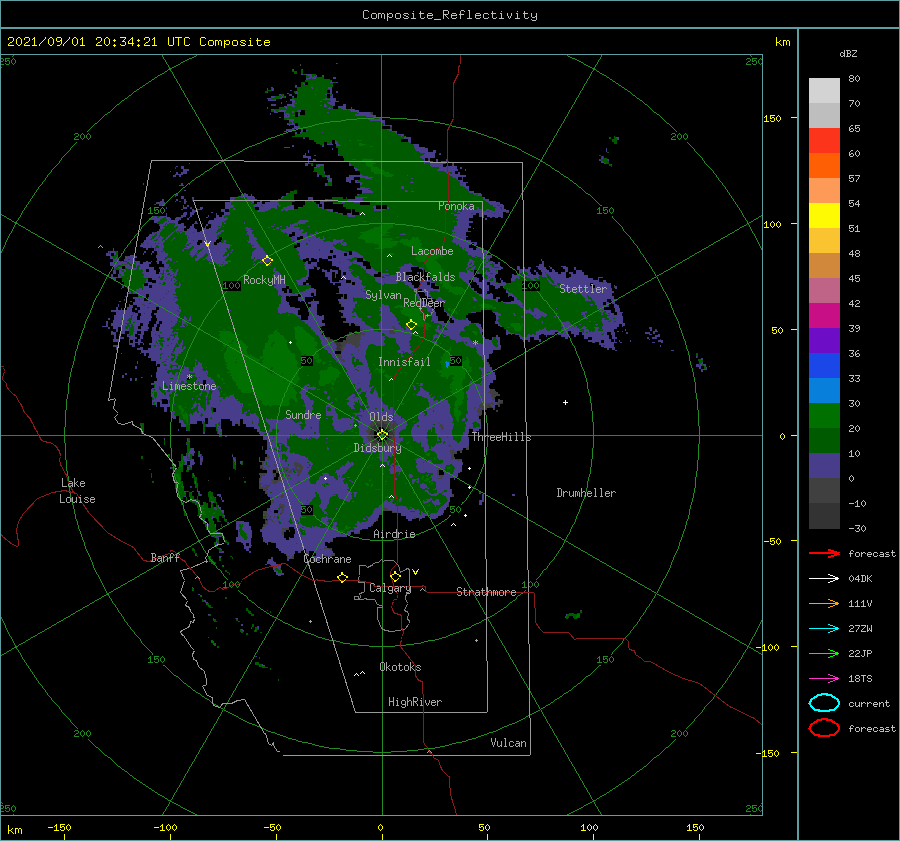Pick the yellow 51–54 dBZ swatch
Screen dimensions: 900x841
point(824,216)
